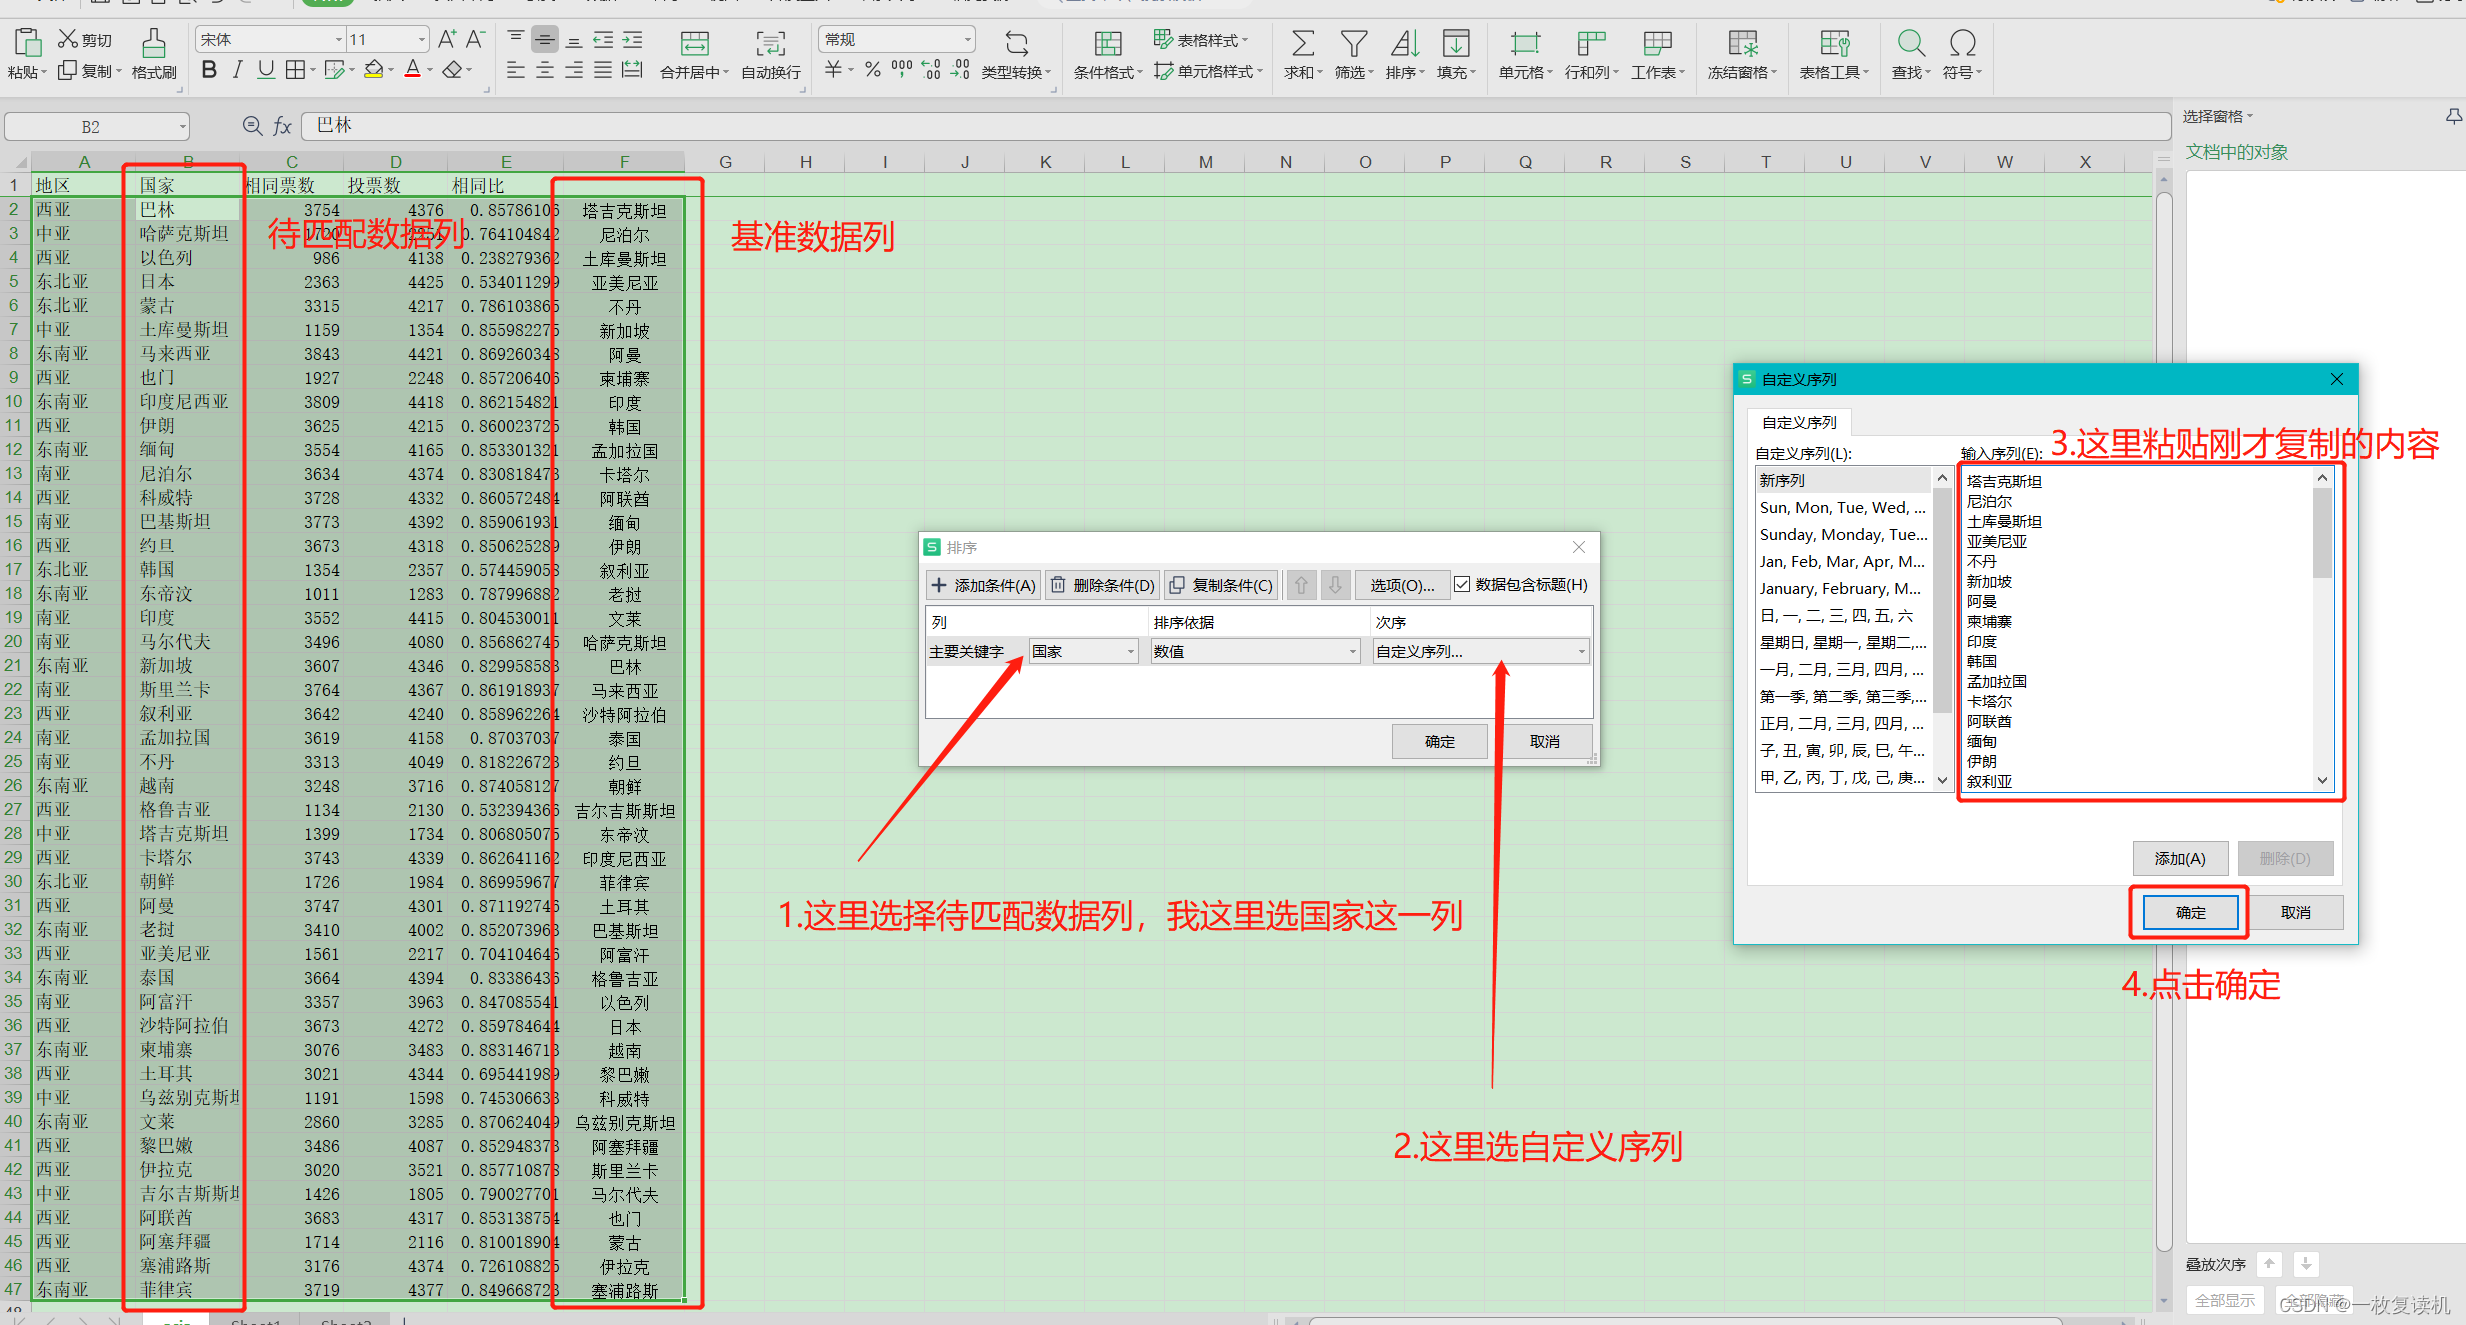Click the Freeze Panes (冻结窗格) icon
The image size is (2466, 1325).
point(1742,43)
